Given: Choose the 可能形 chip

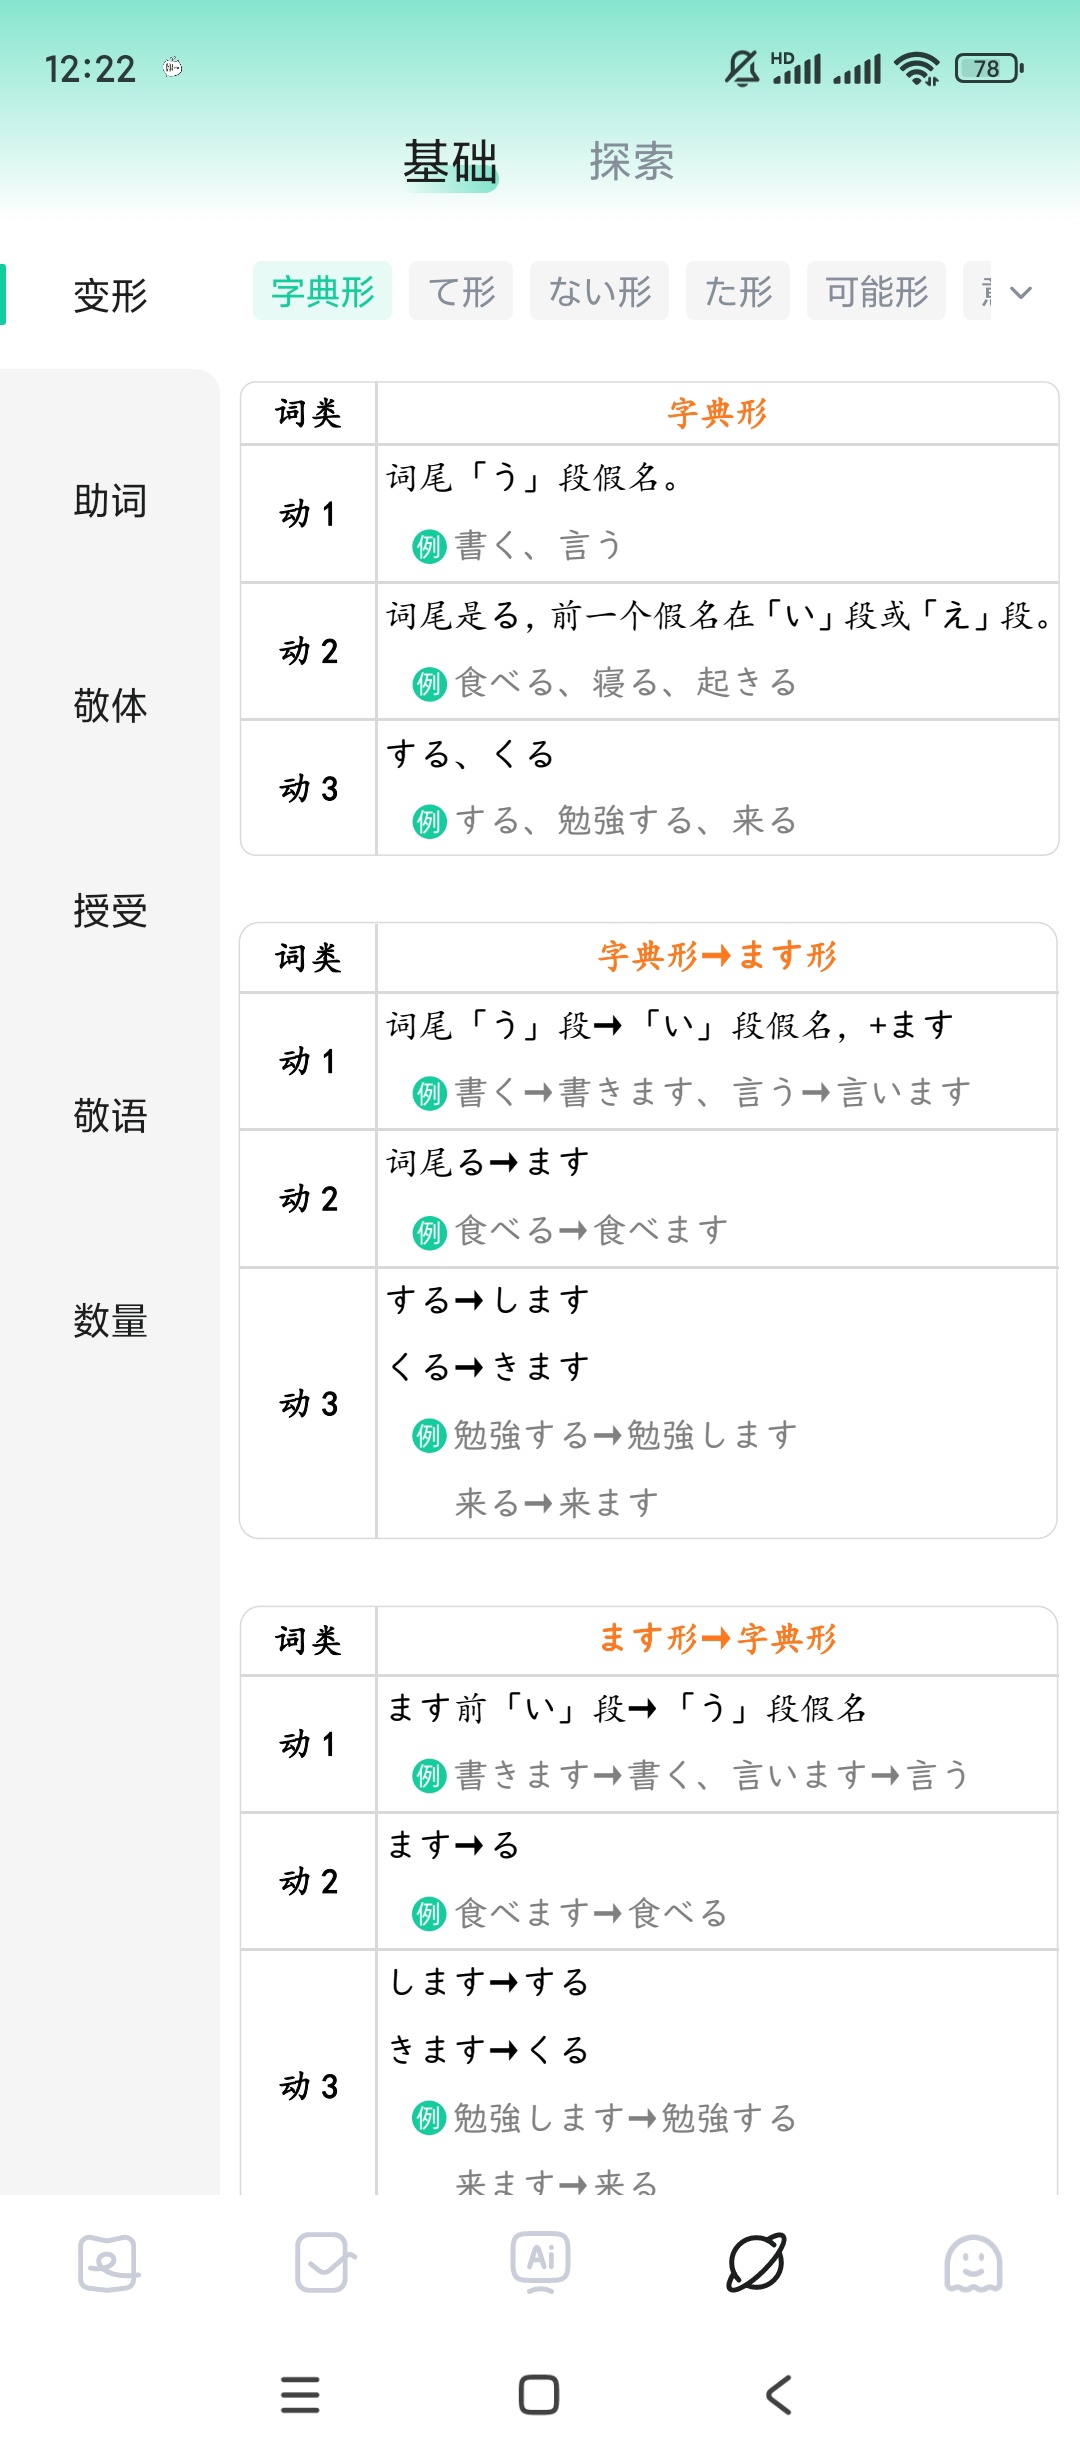Looking at the screenshot, I should point(876,292).
